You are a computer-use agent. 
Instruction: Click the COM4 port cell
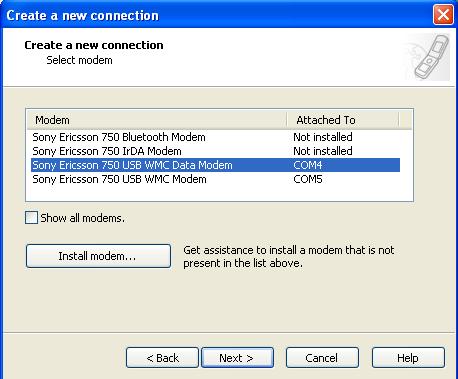308,165
